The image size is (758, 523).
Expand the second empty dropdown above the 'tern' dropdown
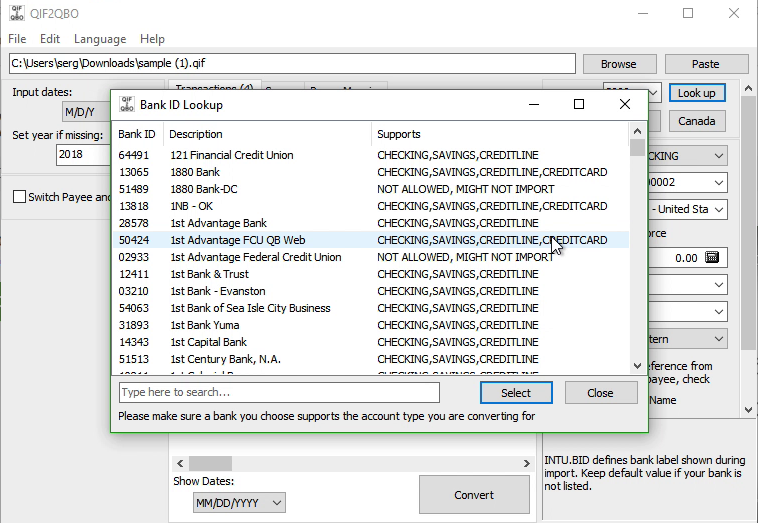(687, 311)
